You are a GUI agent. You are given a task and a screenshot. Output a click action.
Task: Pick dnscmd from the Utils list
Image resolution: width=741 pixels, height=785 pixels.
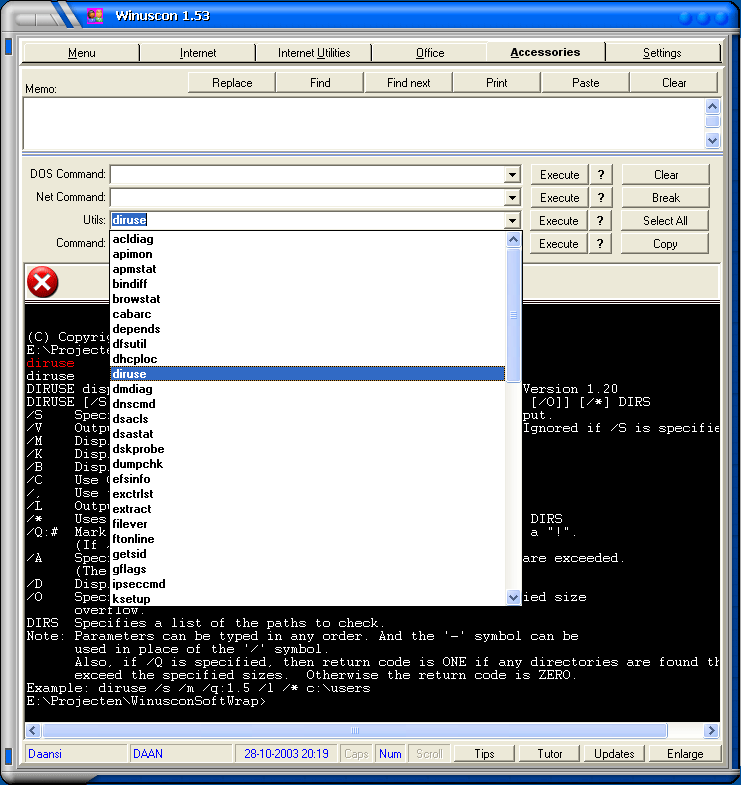click(x=307, y=404)
